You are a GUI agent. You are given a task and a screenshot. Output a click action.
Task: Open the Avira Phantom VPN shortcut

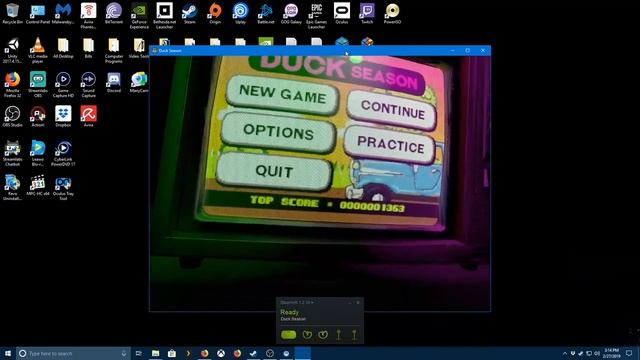[x=88, y=16]
